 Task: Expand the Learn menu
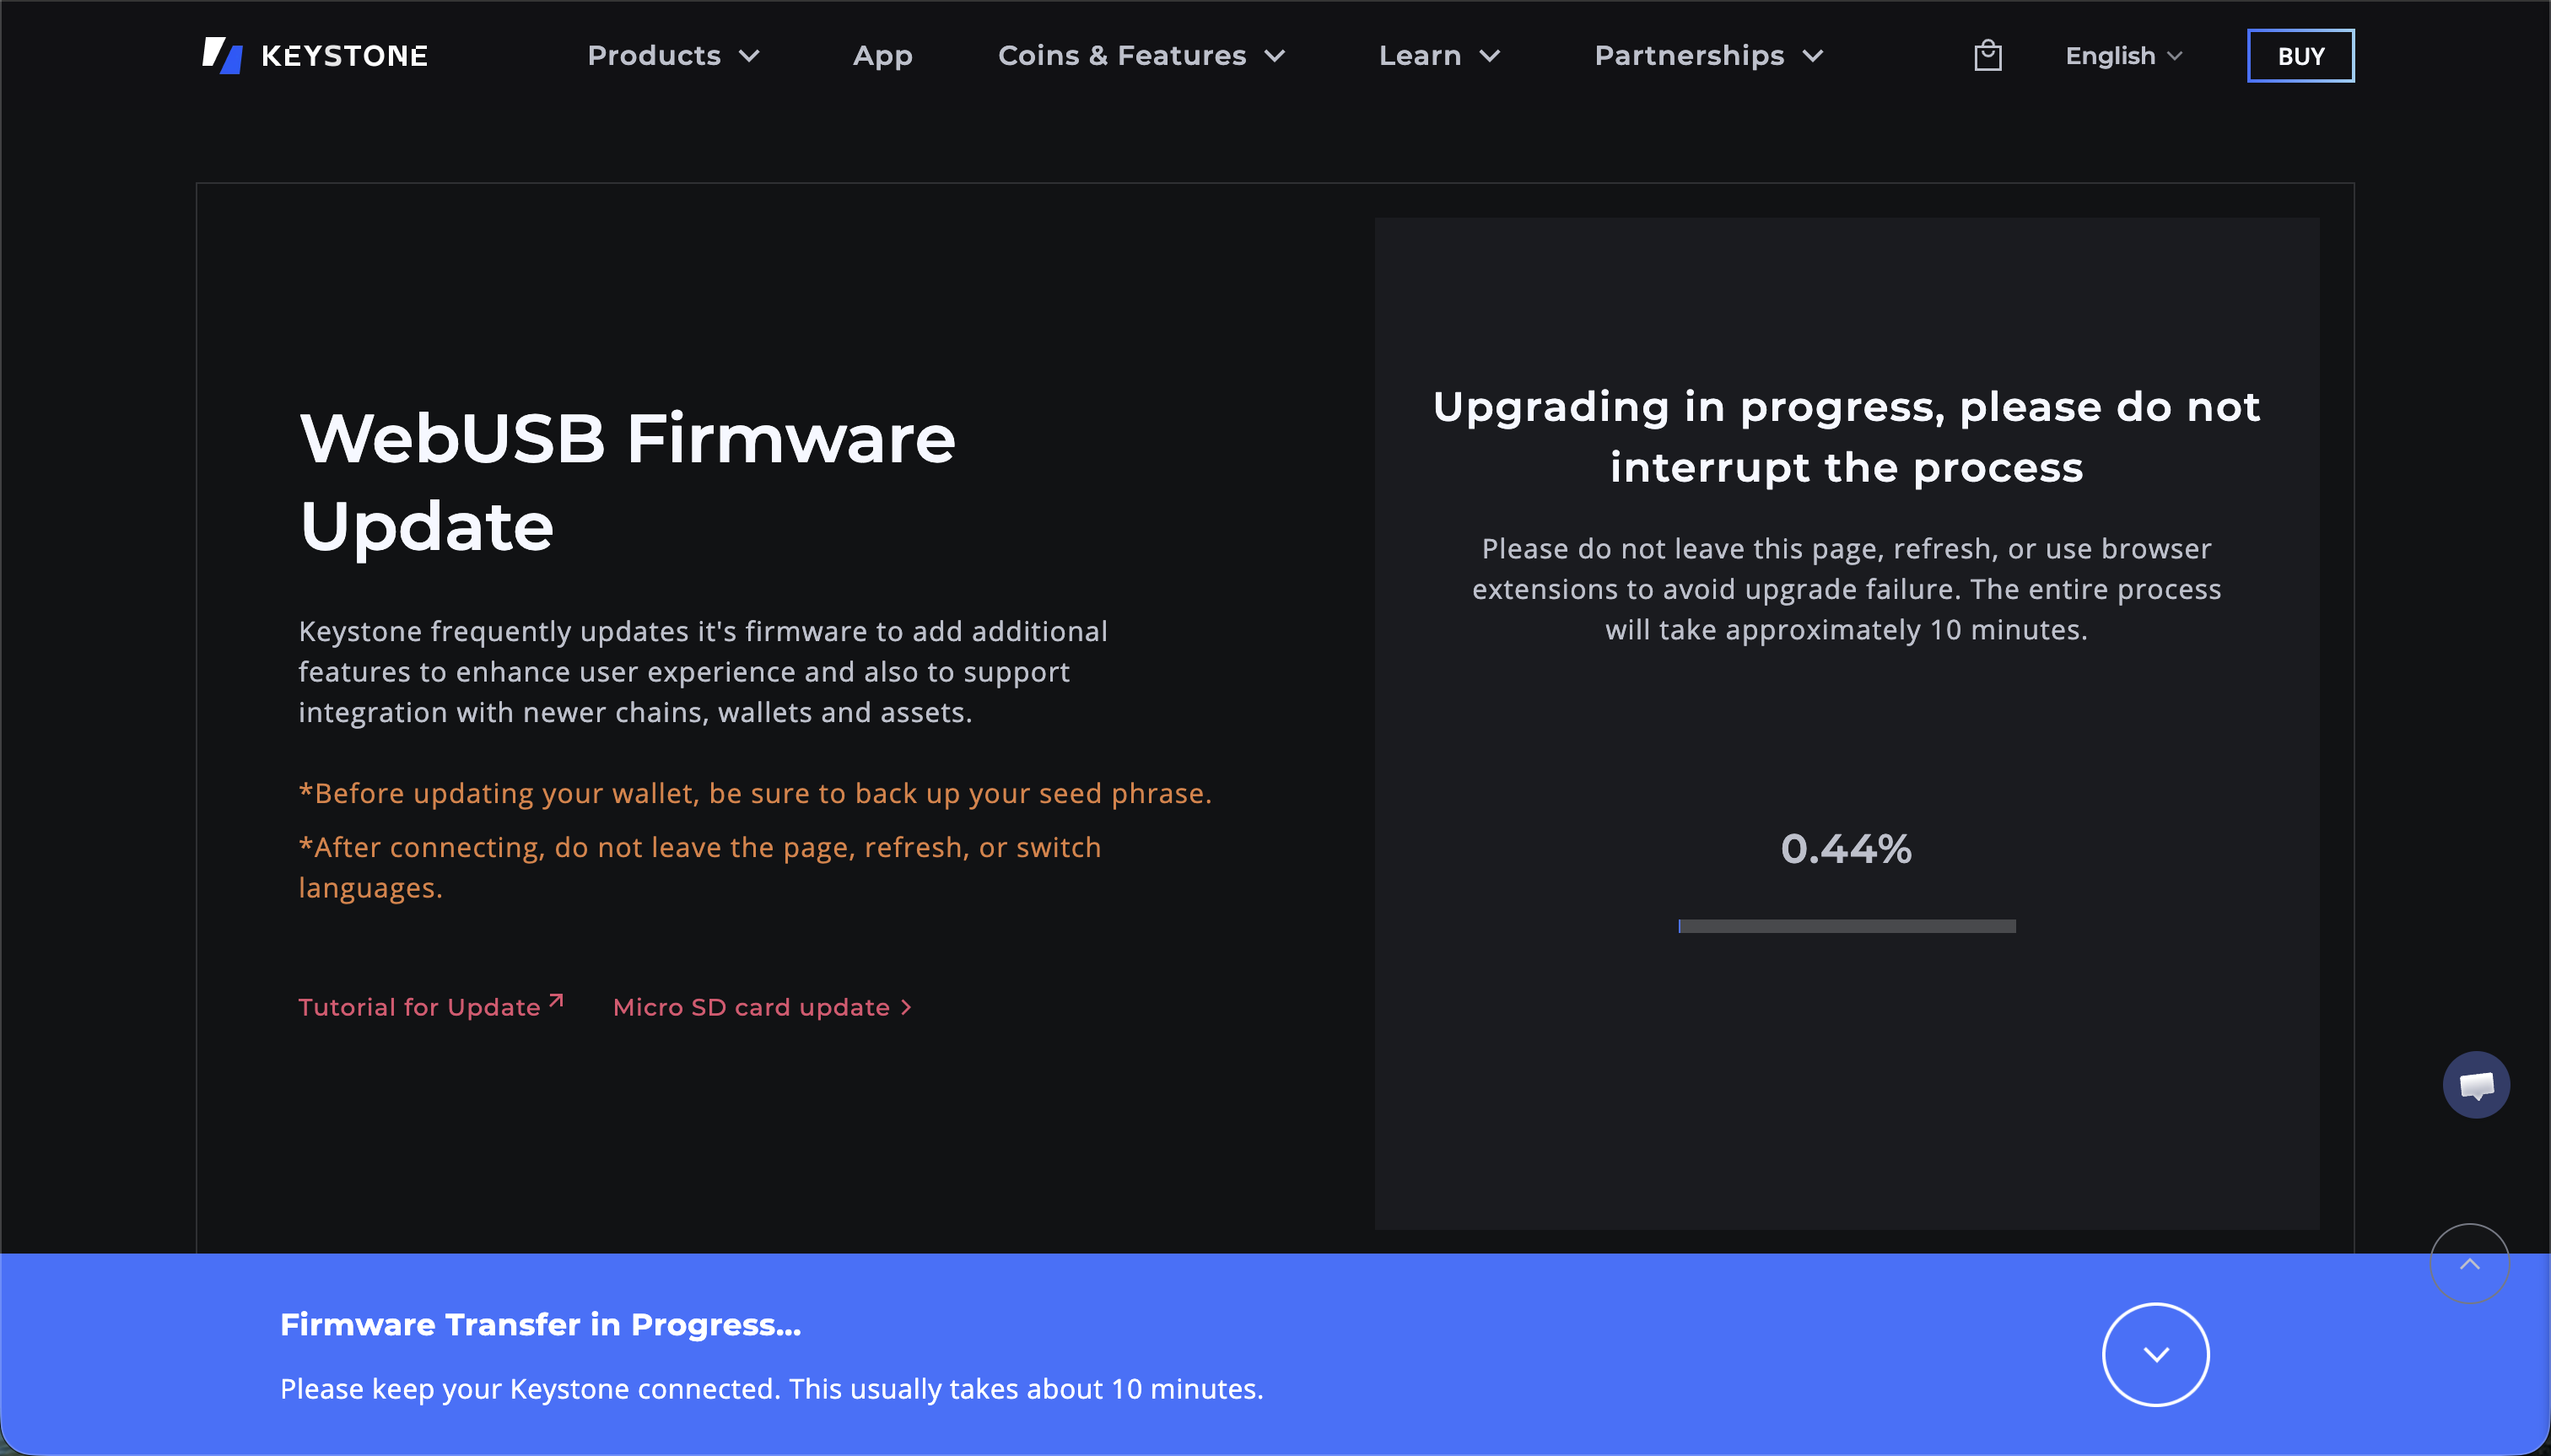(x=1439, y=56)
